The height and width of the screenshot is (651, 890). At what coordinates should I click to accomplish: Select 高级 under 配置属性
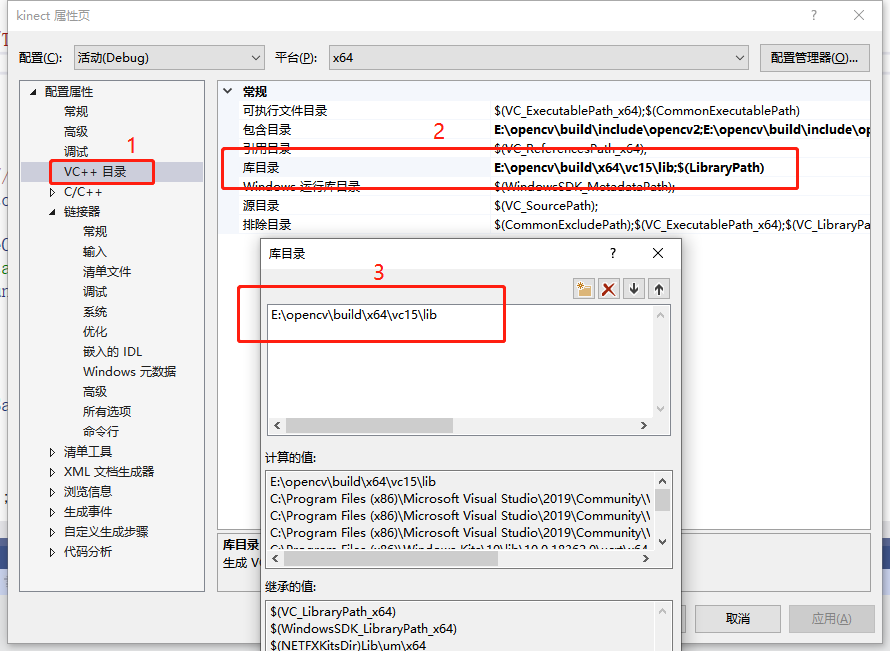tap(76, 132)
